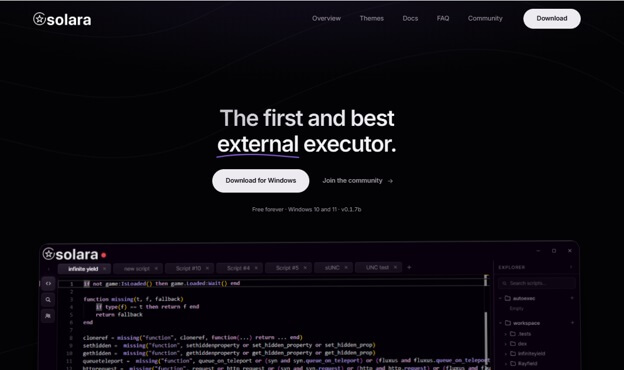Open the Docs navigation link
The height and width of the screenshot is (370, 624).
[x=410, y=18]
